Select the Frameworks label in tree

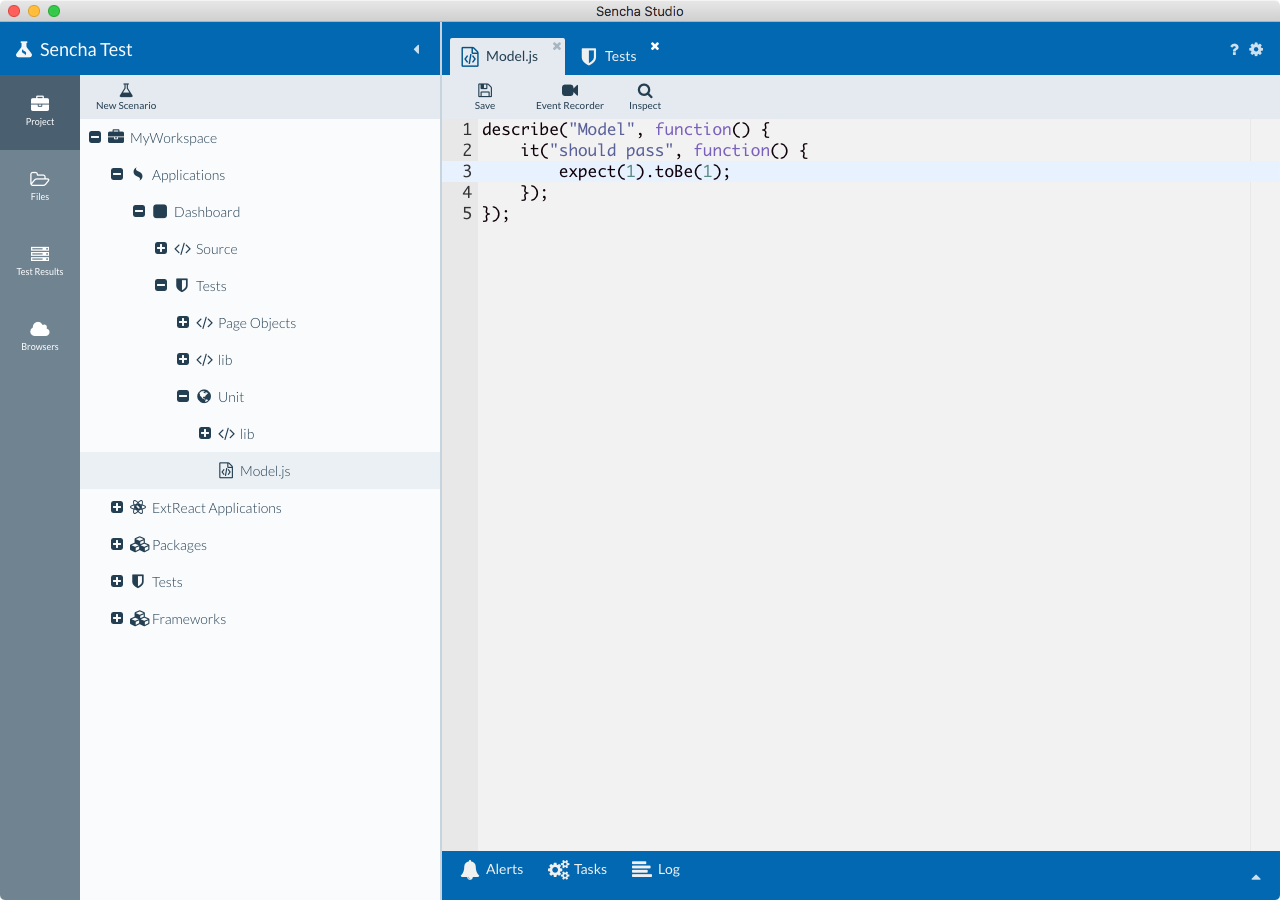(189, 619)
